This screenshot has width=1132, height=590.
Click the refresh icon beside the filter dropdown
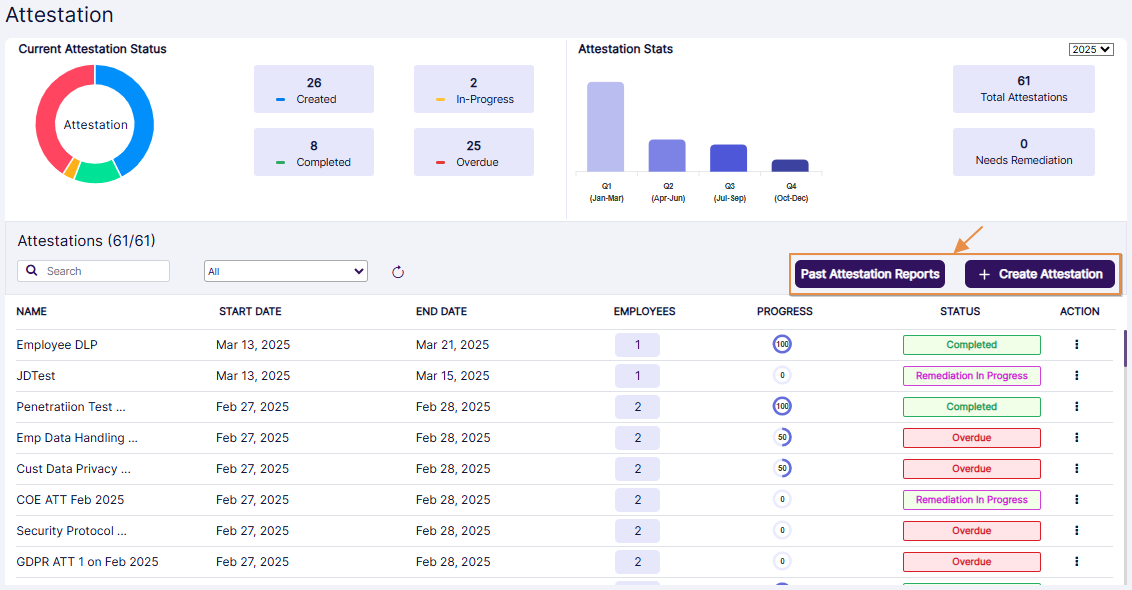[x=398, y=272]
